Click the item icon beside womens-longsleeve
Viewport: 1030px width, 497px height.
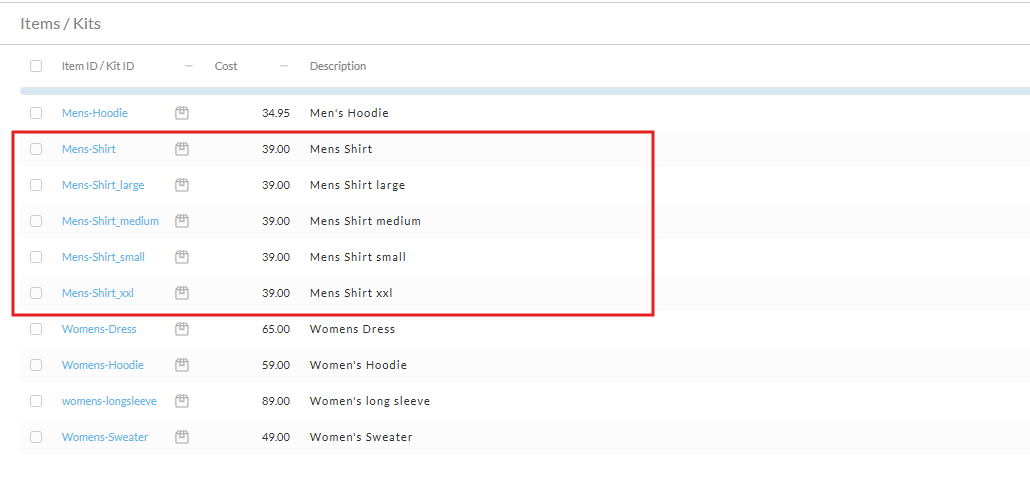point(182,400)
